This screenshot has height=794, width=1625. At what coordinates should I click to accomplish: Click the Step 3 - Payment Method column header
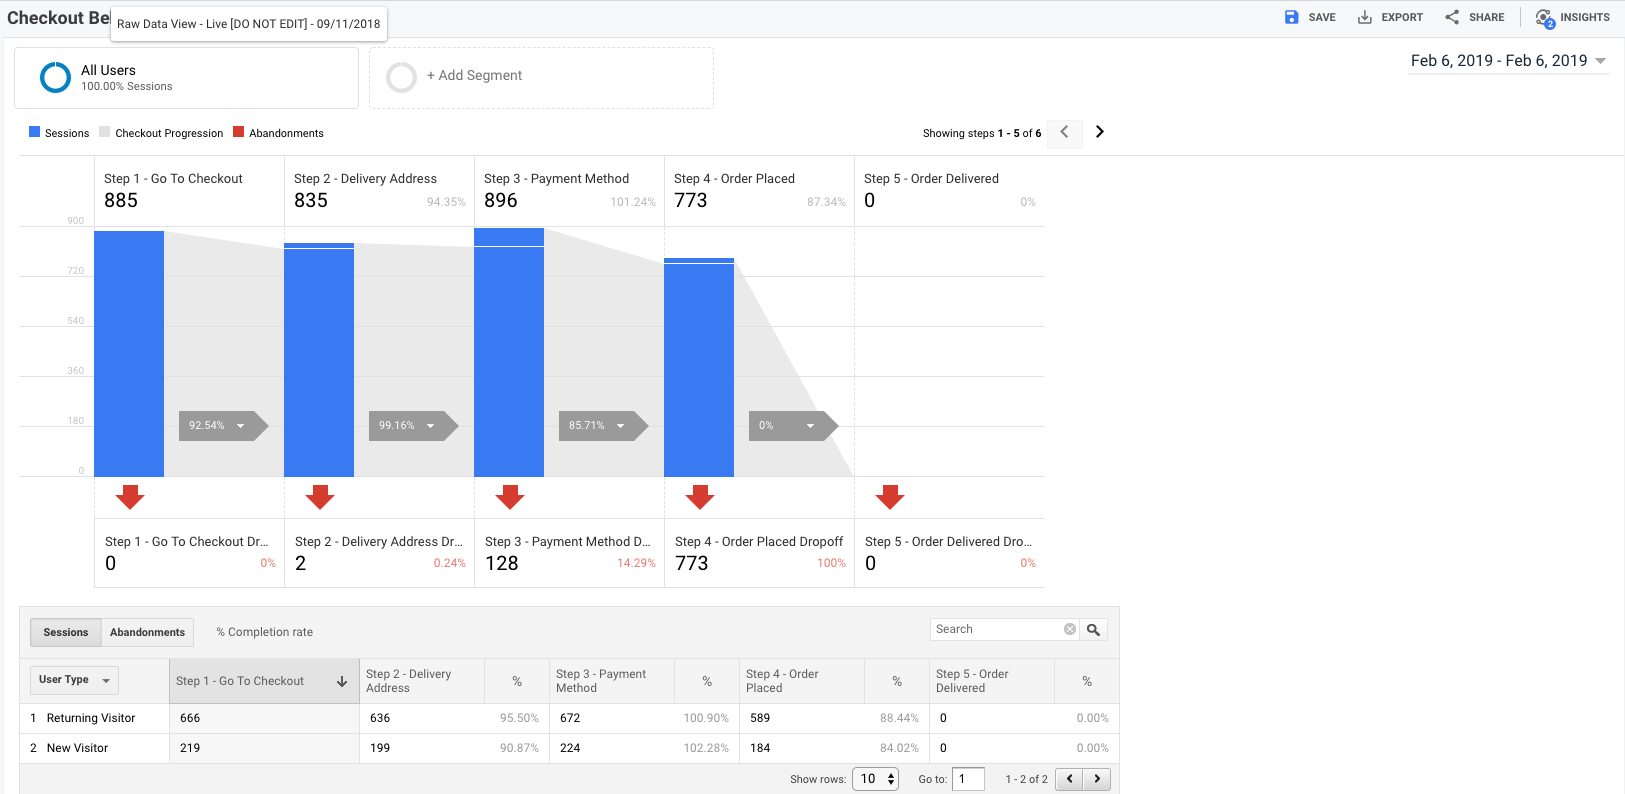click(612, 681)
